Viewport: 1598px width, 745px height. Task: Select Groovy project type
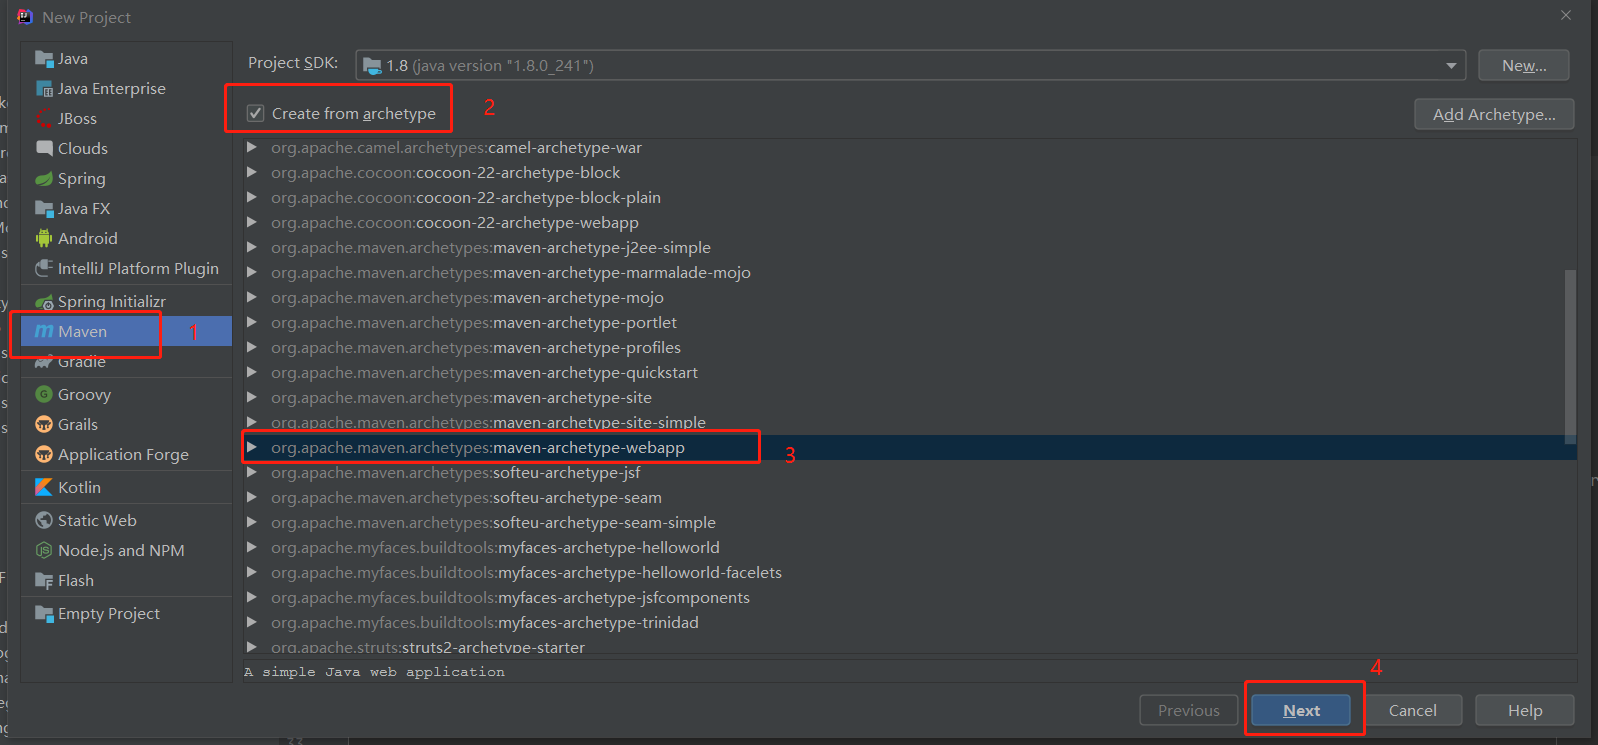[127, 395]
